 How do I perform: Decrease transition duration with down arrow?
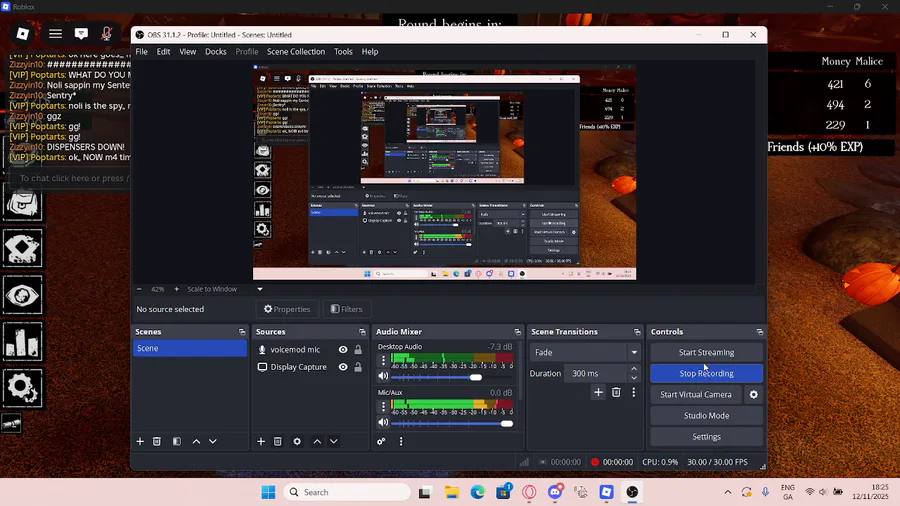pos(634,377)
